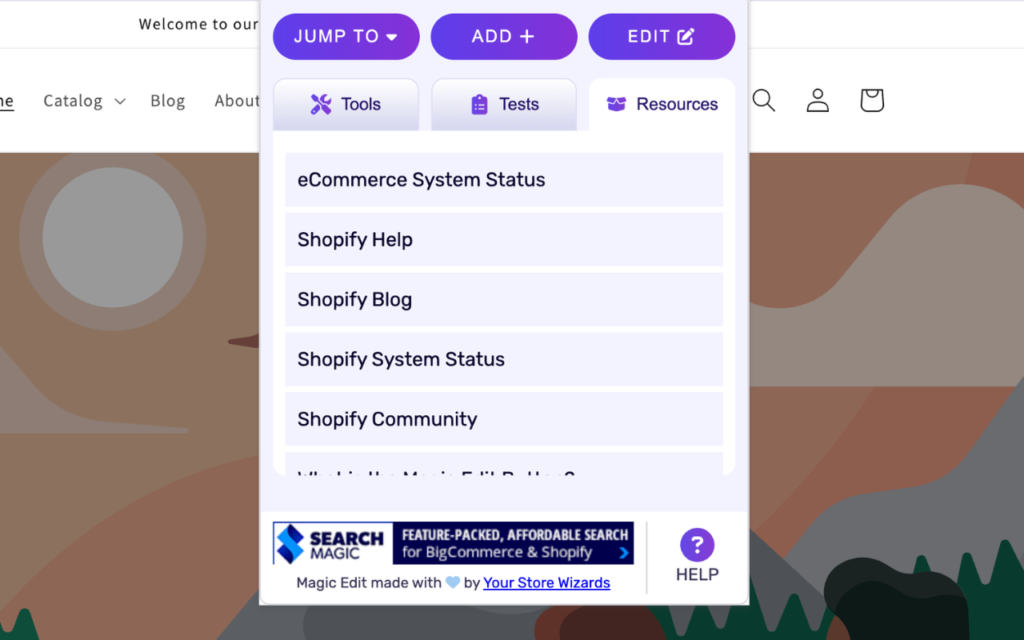Click the Search Magic banner ad
The width and height of the screenshot is (1024, 640).
click(x=453, y=542)
